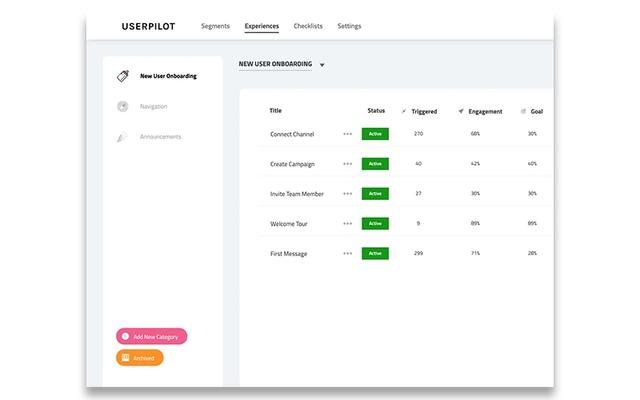Open the three-dots menu for First Message
Viewport: 640px width, 400px height.
[347, 253]
